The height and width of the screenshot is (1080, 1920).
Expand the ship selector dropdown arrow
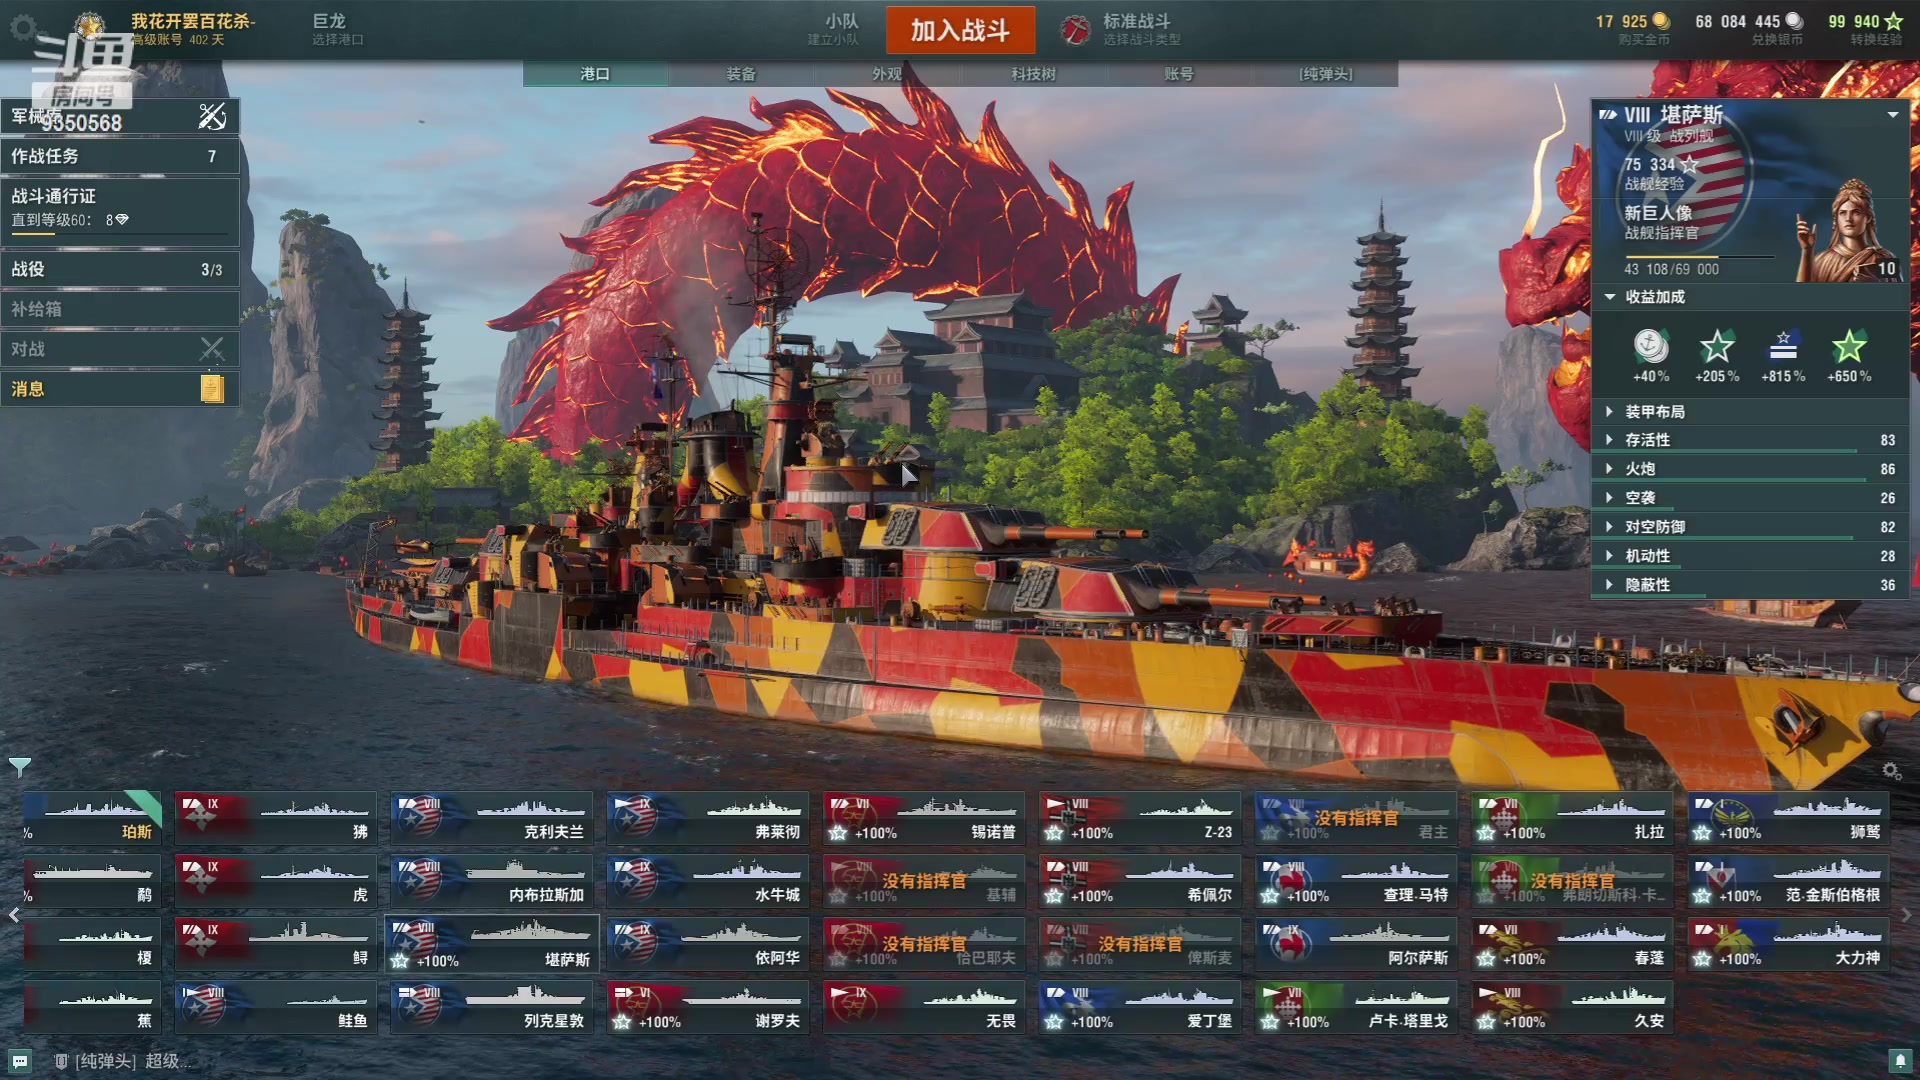[x=1892, y=115]
